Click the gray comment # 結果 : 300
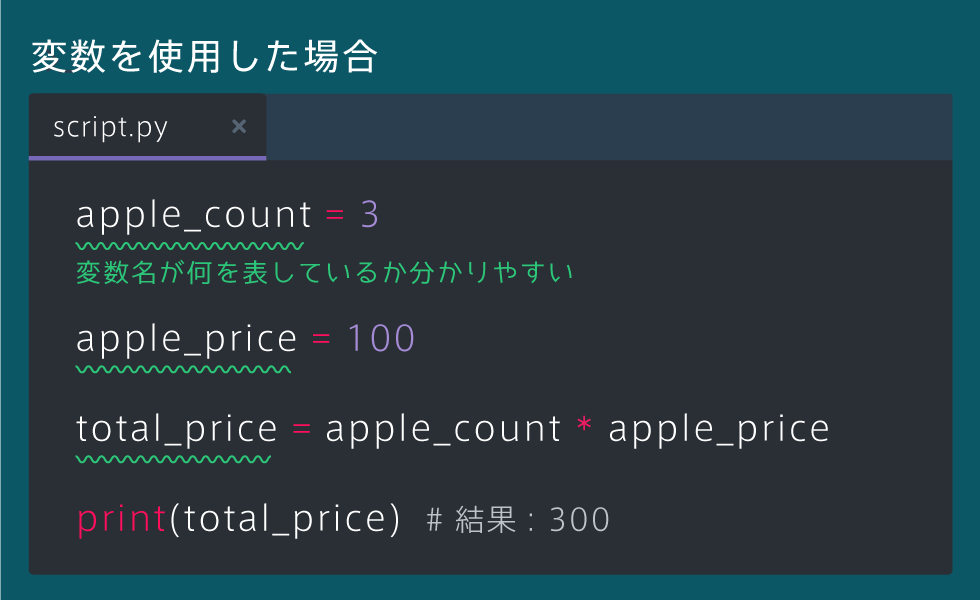Viewport: 980px width, 600px height. (x=518, y=519)
